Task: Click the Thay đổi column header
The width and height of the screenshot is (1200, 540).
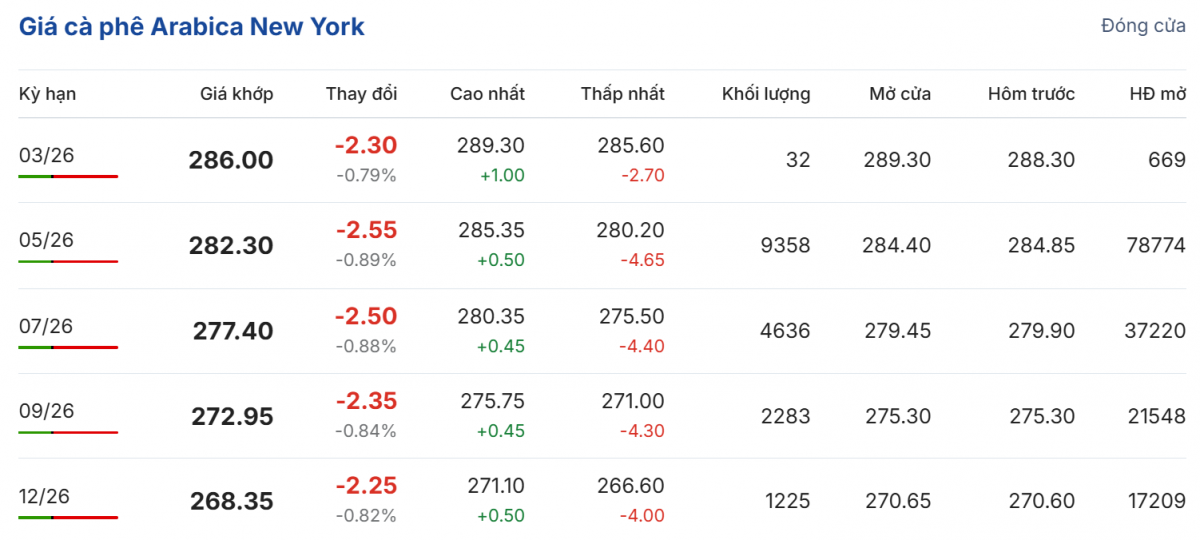Action: [x=361, y=94]
